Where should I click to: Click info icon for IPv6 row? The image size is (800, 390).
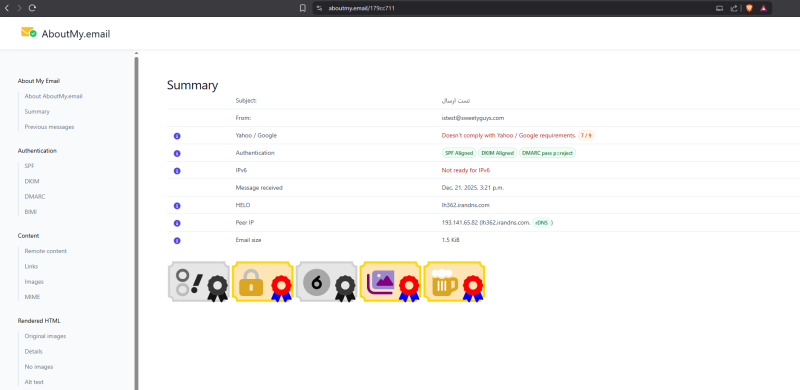pyautogui.click(x=177, y=170)
